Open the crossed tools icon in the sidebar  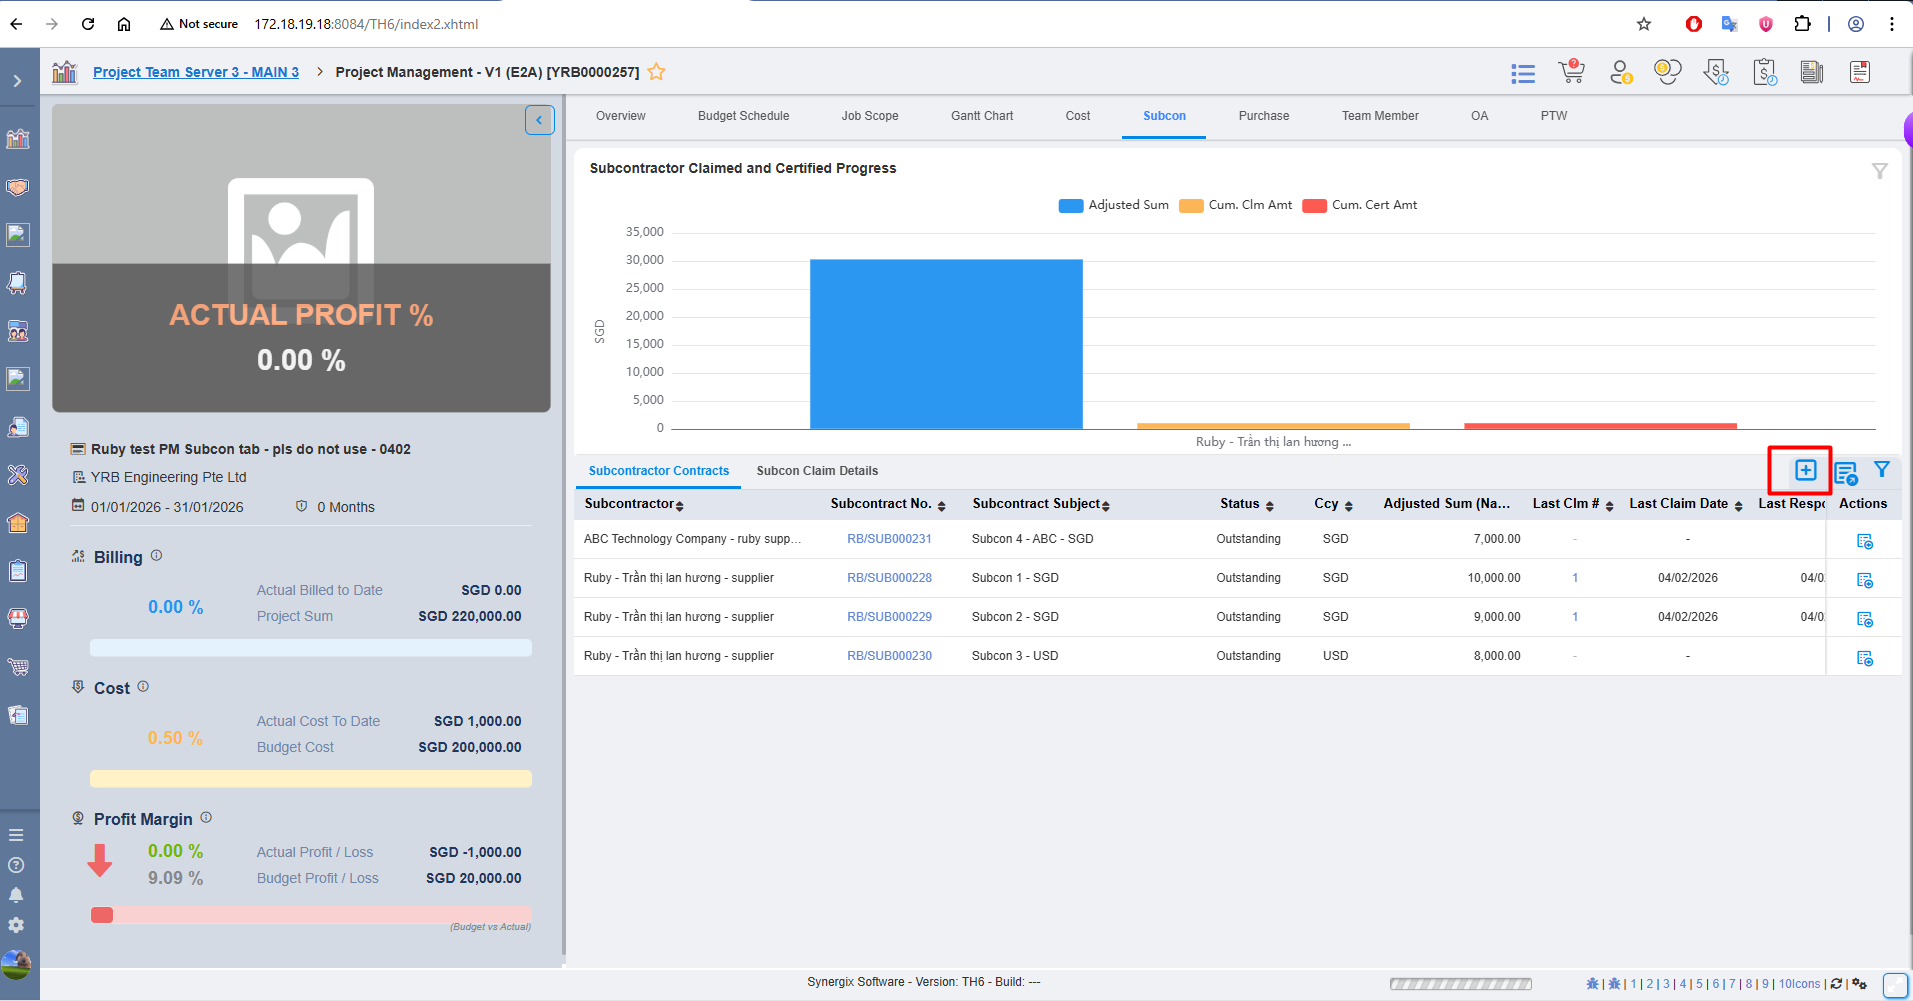[x=18, y=475]
